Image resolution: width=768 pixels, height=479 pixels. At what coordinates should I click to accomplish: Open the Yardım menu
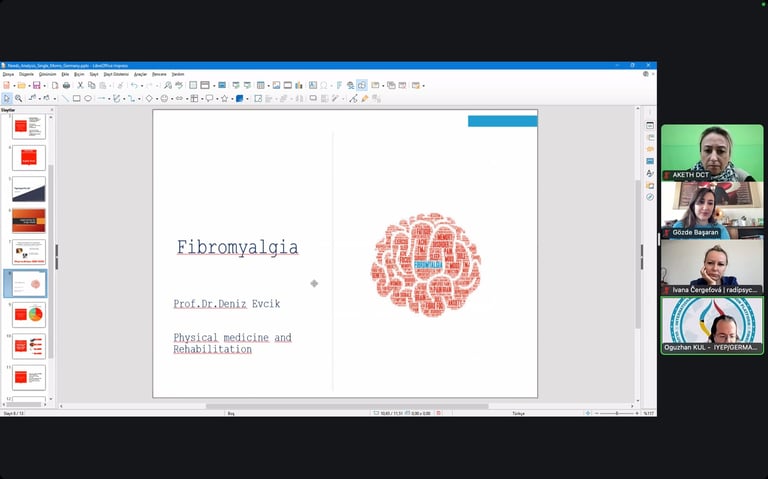(x=178, y=74)
